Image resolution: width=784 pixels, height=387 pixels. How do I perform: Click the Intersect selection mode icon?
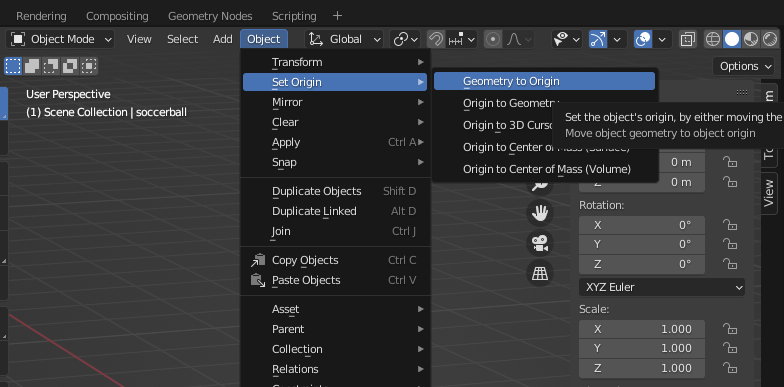coord(89,66)
